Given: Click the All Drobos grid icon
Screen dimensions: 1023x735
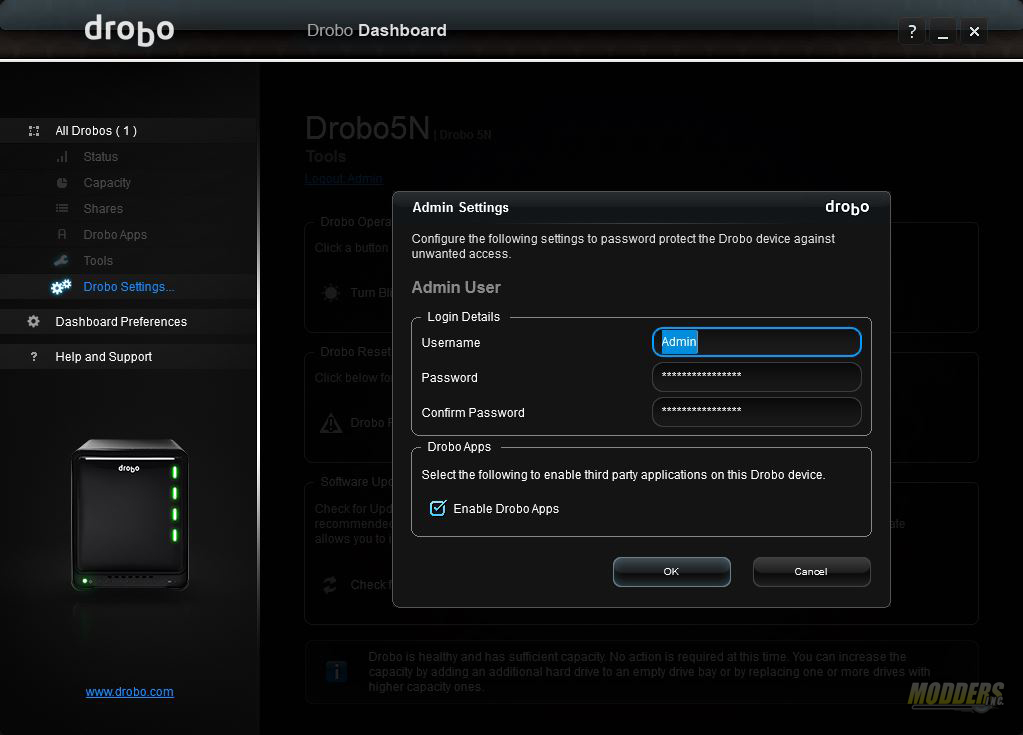Looking at the screenshot, I should click(34, 131).
